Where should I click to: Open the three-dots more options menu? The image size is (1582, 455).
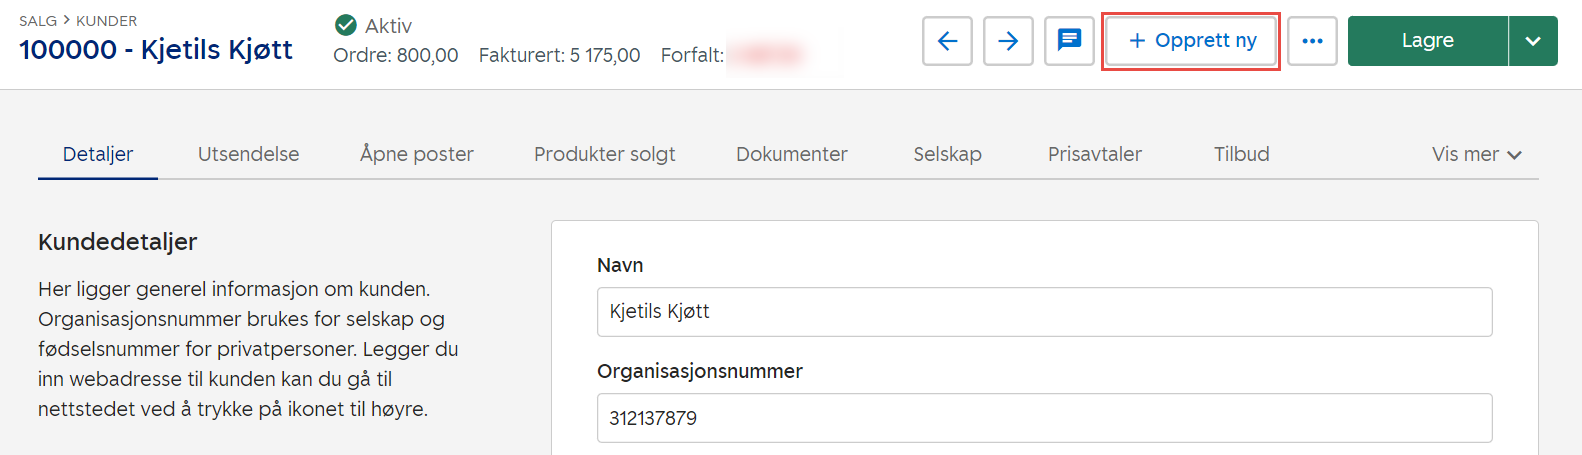[1312, 41]
